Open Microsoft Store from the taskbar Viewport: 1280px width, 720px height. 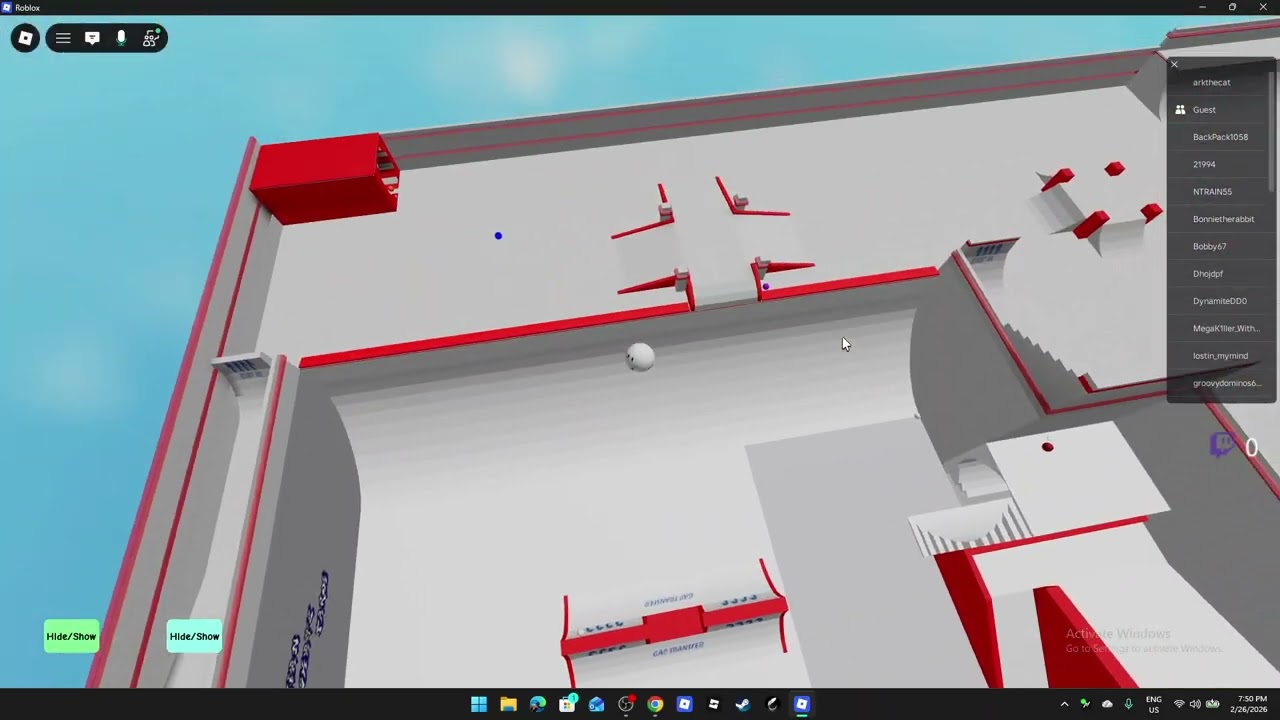(x=567, y=704)
